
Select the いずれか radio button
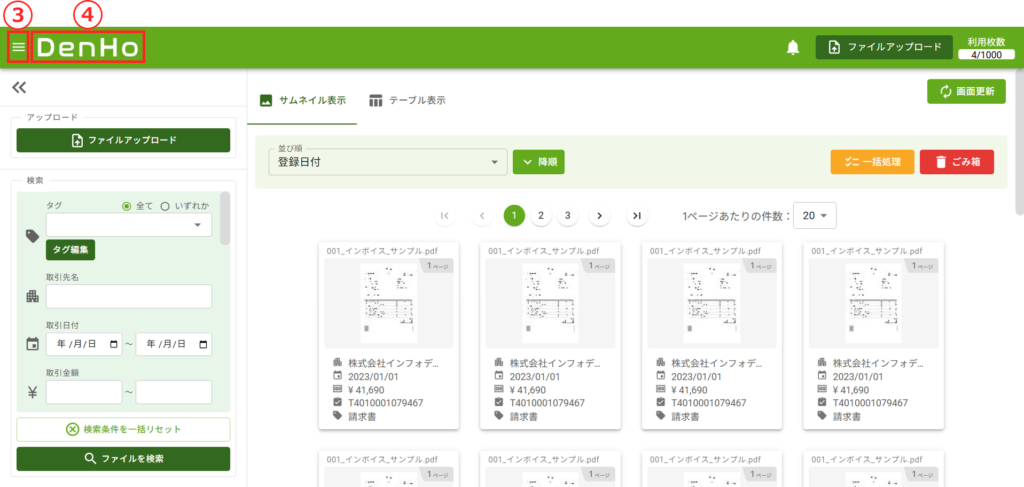(x=165, y=206)
